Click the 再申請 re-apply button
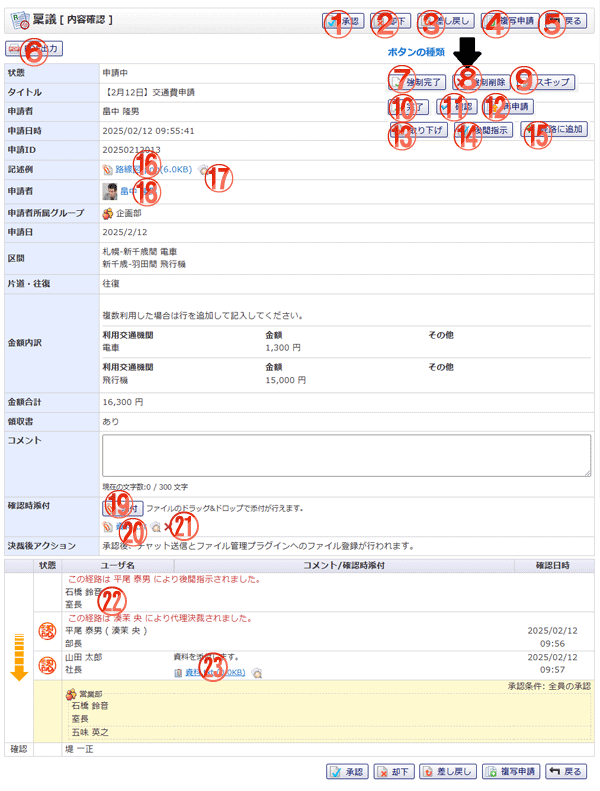 [508, 107]
